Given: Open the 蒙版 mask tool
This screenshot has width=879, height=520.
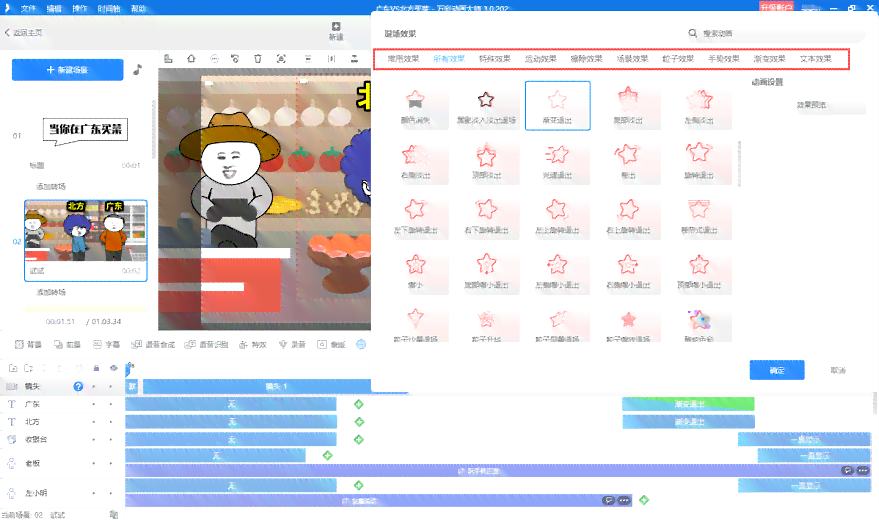Looking at the screenshot, I should pyautogui.click(x=331, y=345).
